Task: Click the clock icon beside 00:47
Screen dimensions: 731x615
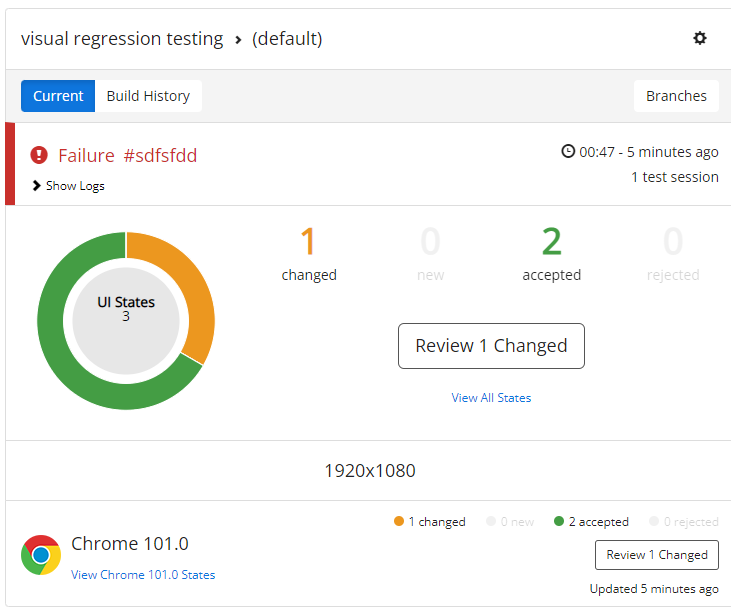Action: coord(567,152)
